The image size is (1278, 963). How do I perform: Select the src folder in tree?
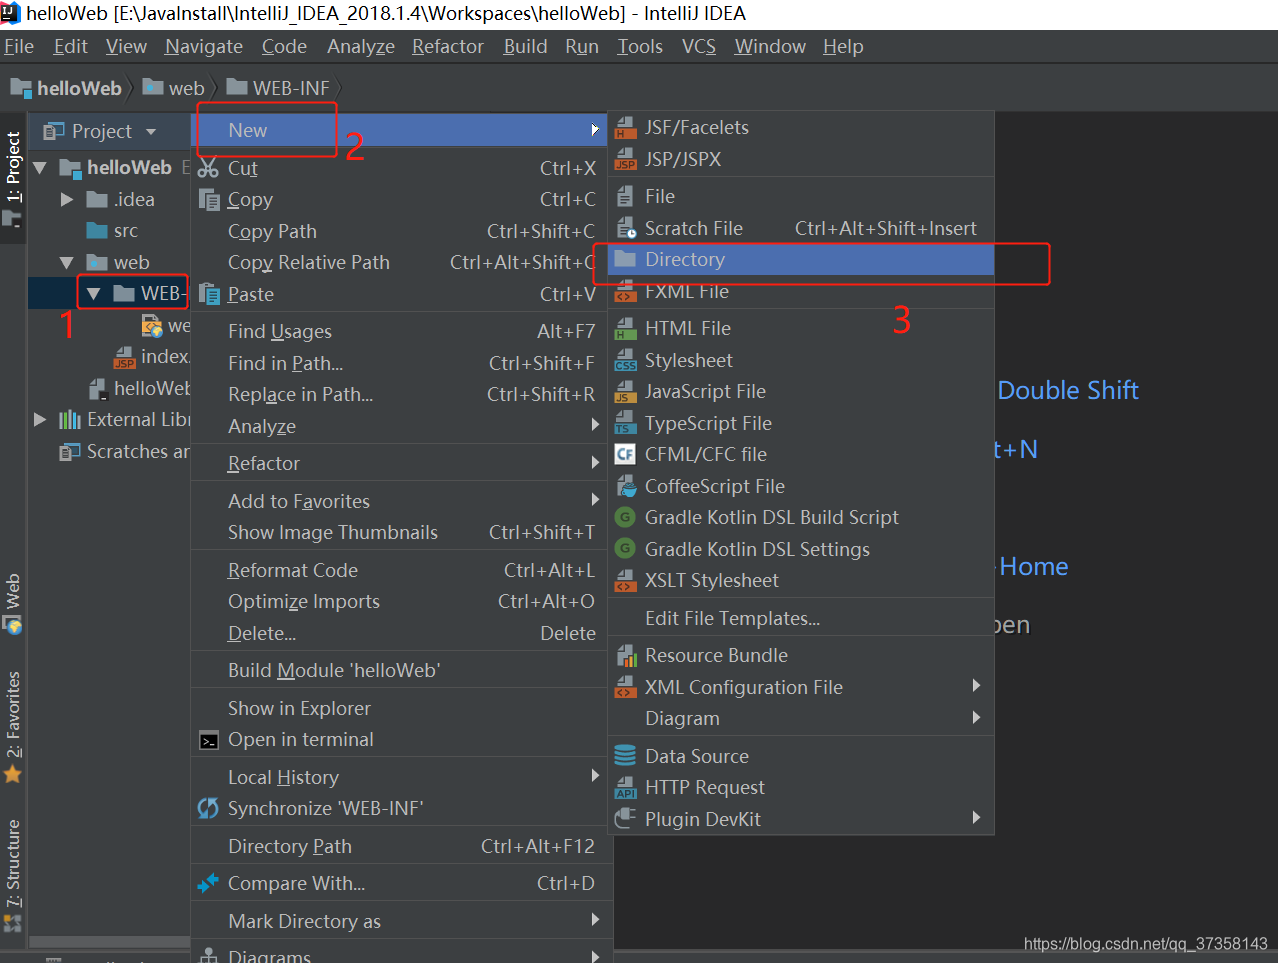coord(112,231)
